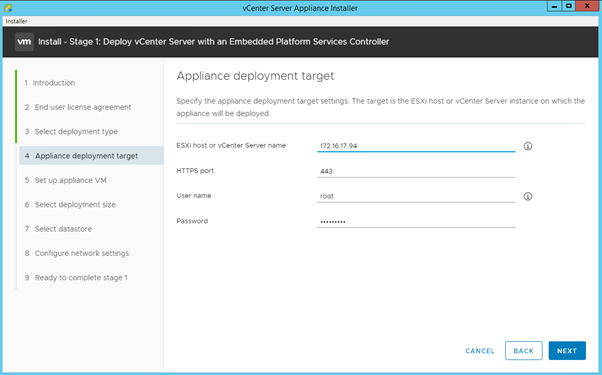Click the 'User name' label
The width and height of the screenshot is (602, 375).
pyautogui.click(x=194, y=196)
